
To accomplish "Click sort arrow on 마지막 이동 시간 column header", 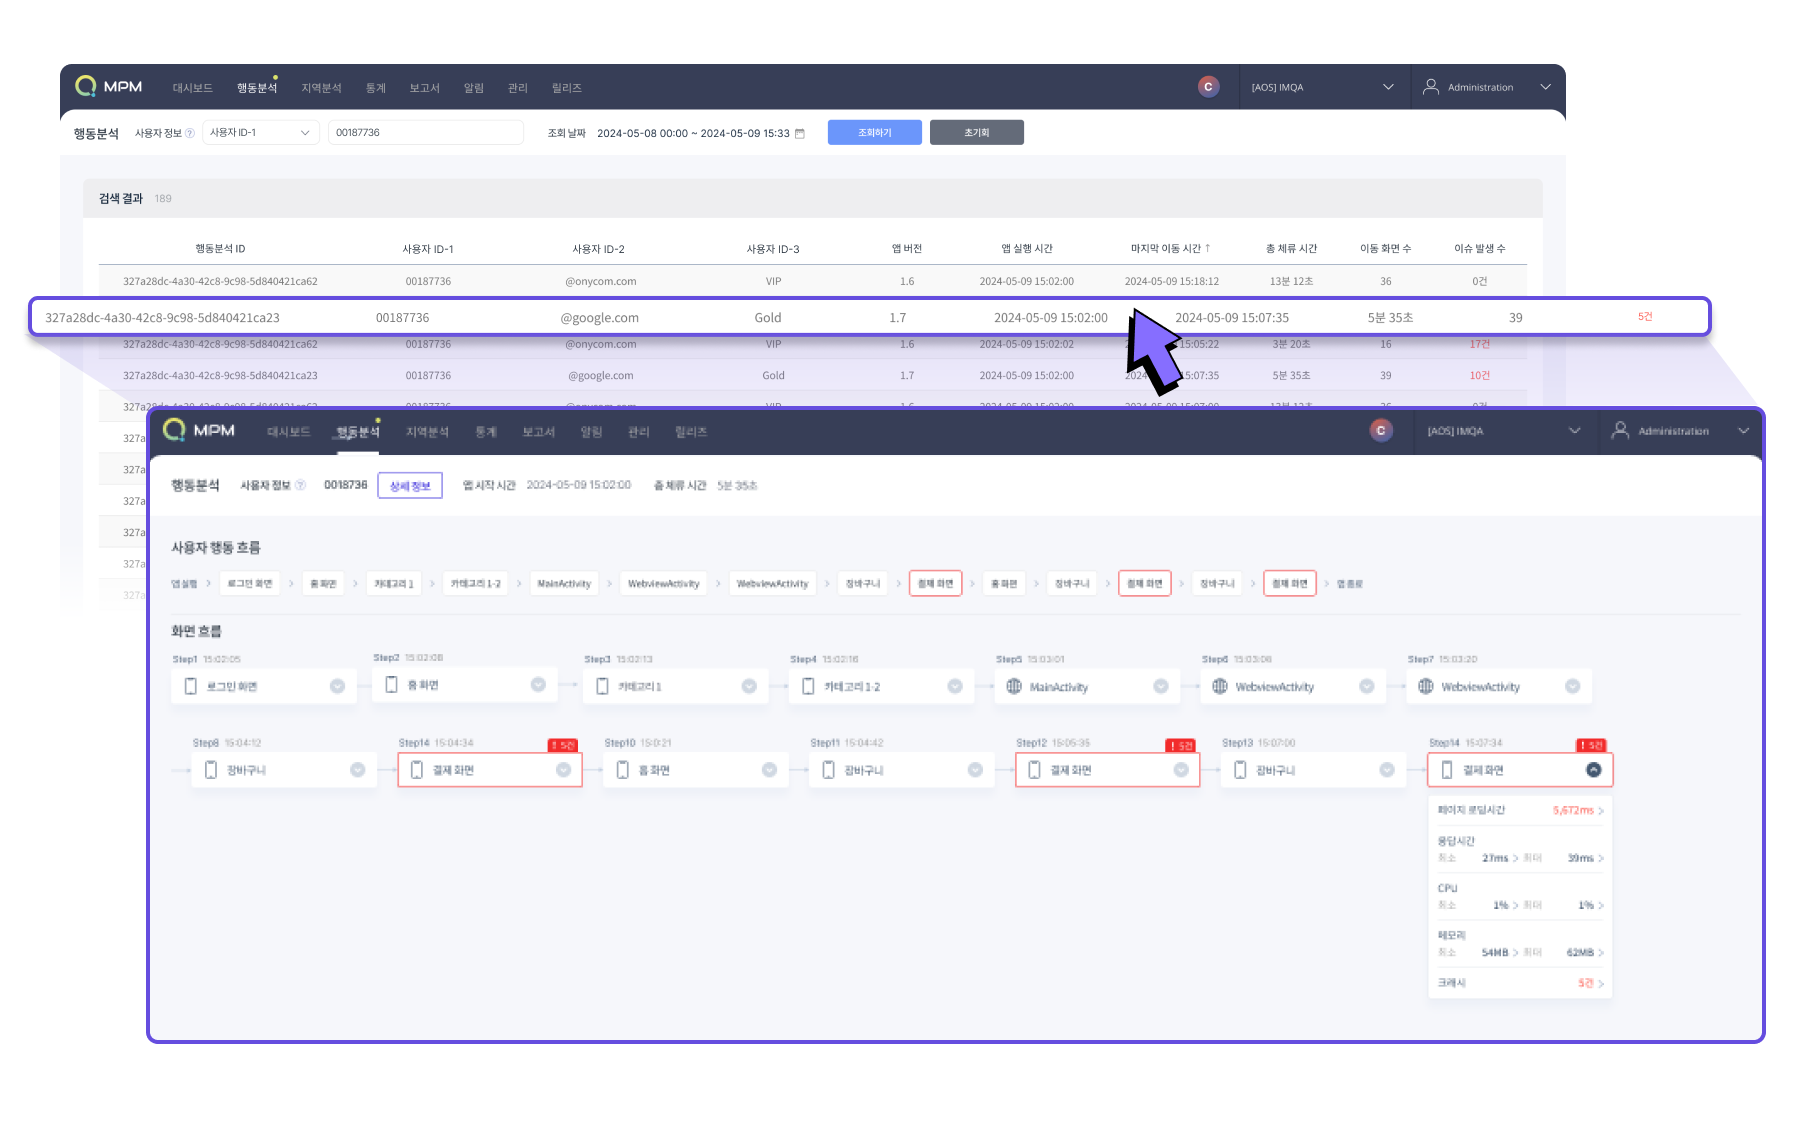I will (x=1208, y=248).
